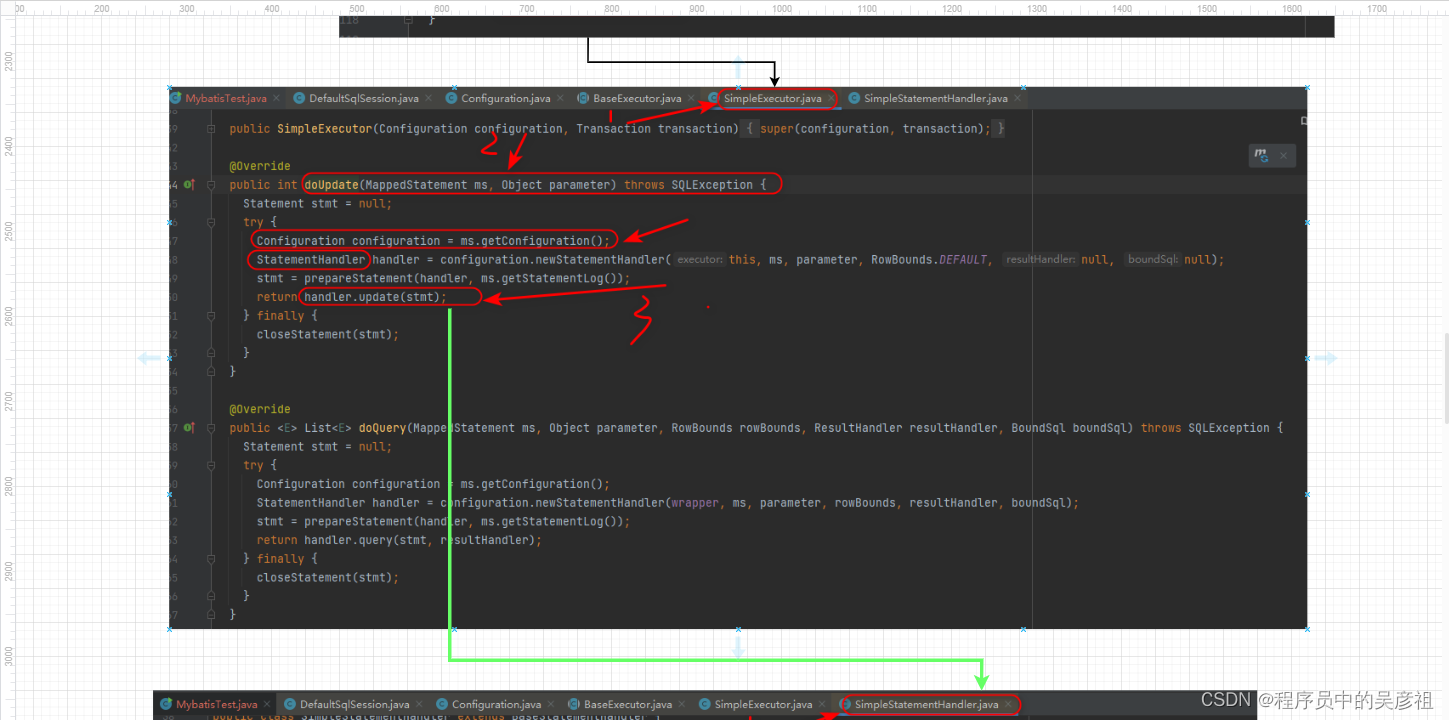1449x720 pixels.
Task: Click handler.query(stmt, resultHandler) statement
Action: pyautogui.click(x=399, y=540)
